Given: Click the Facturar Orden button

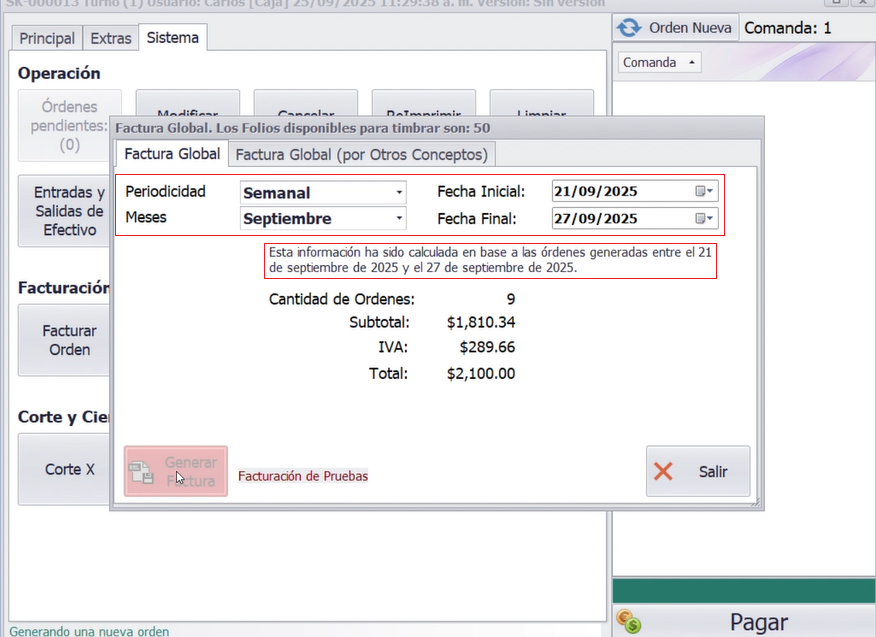Looking at the screenshot, I should tap(67, 340).
